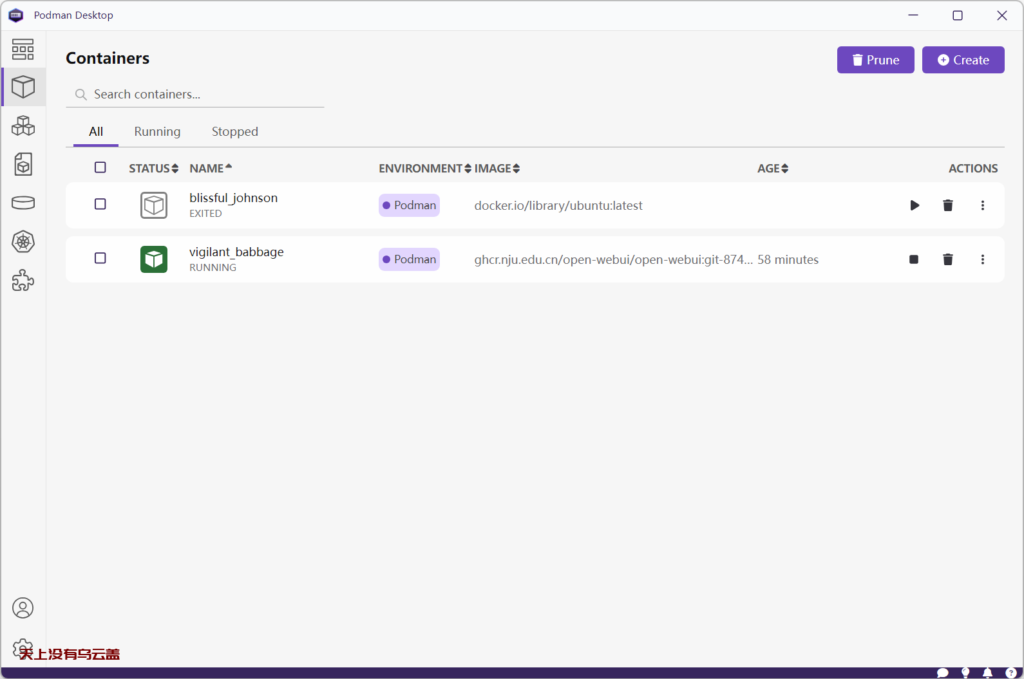Open the Images sidebar icon
Image resolution: width=1024 pixels, height=679 pixels.
coord(23,165)
